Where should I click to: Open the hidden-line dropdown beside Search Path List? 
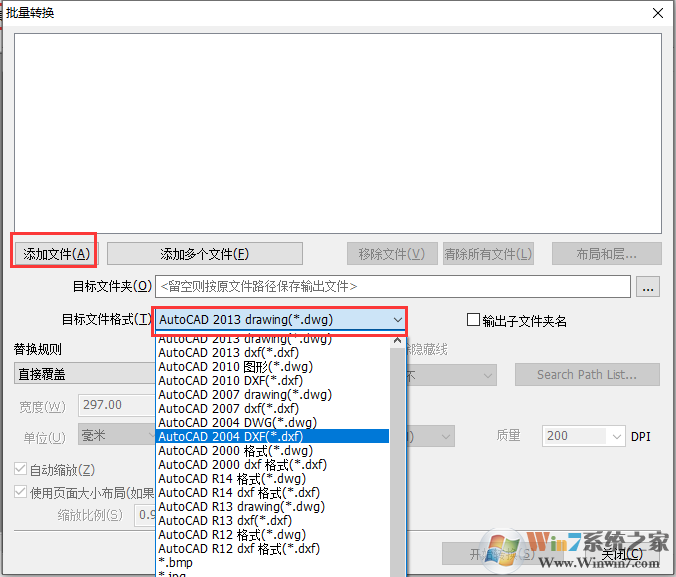[x=451, y=375]
